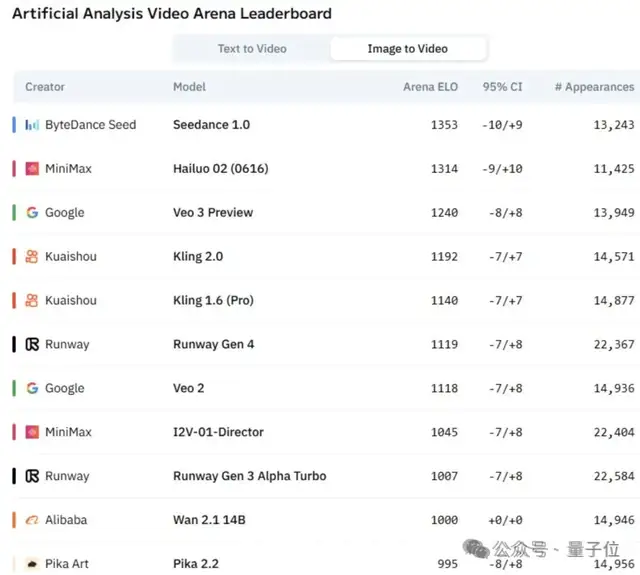Click the Model column header
640x575 pixels.
pos(190,87)
